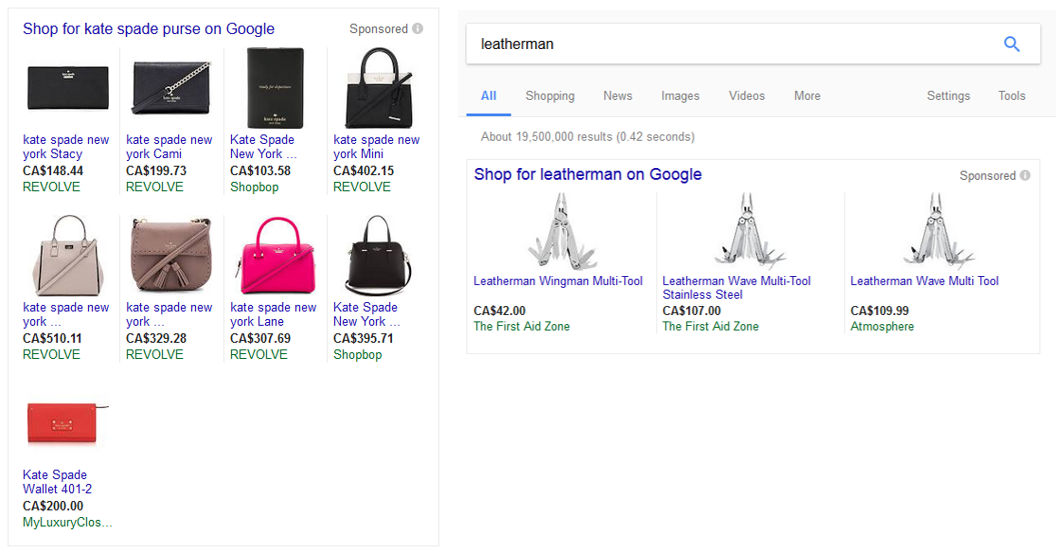Click the hot pink Lane handbag image
Image resolution: width=1056 pixels, height=553 pixels.
[275, 255]
